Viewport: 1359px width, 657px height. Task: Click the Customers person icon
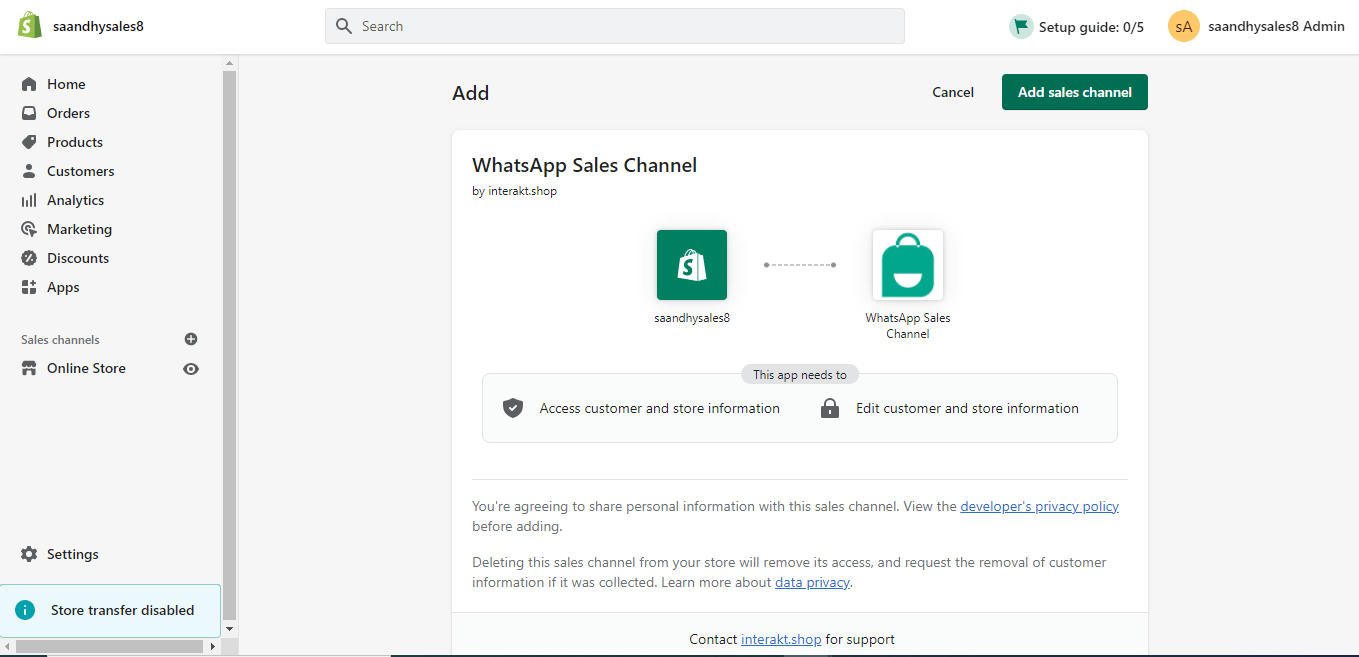click(x=29, y=171)
